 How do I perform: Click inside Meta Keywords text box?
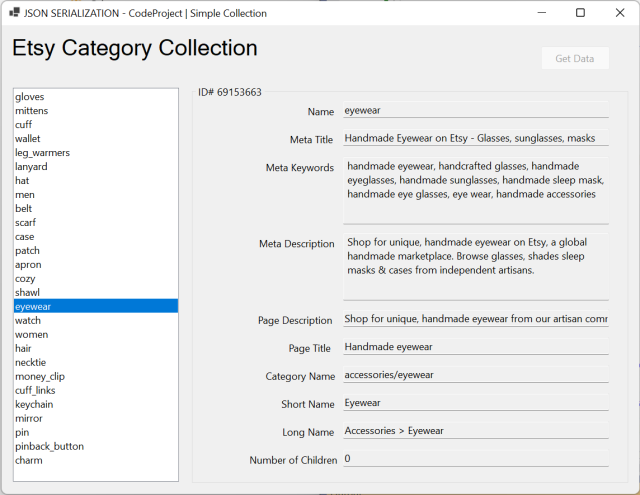[476, 191]
